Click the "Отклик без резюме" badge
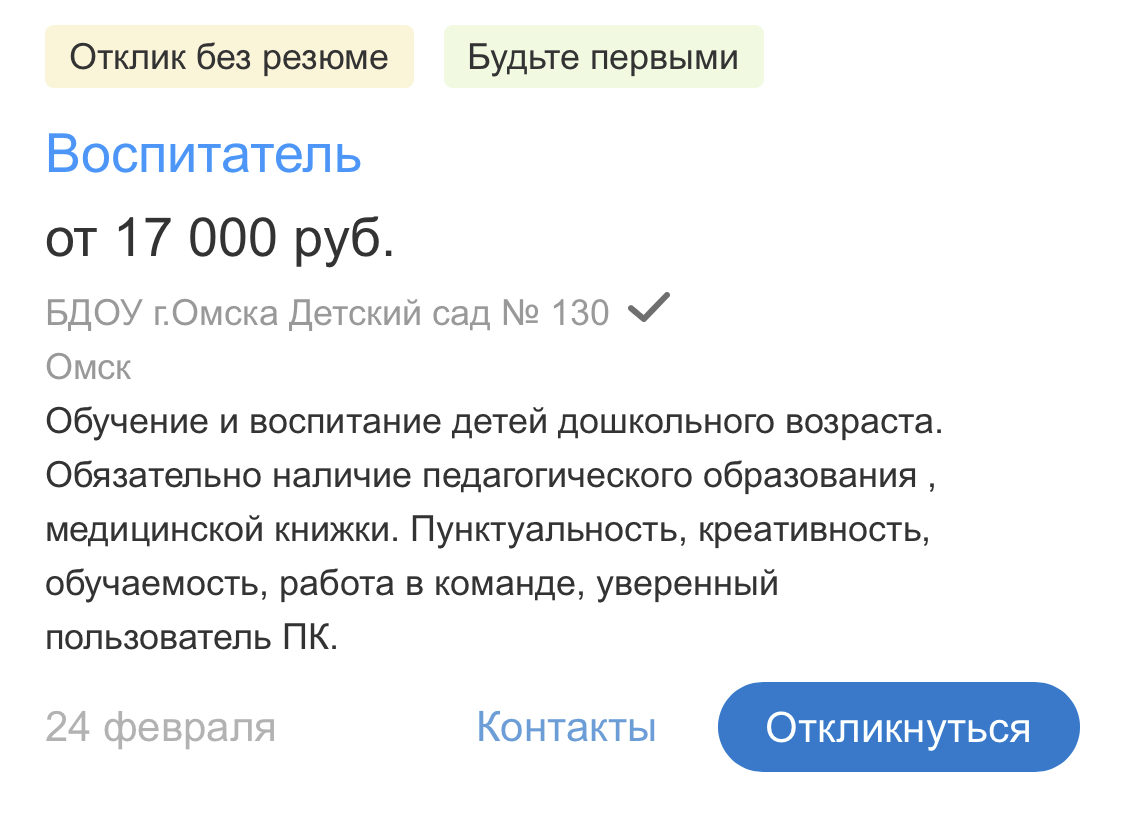Viewport: 1125px width, 835px height. pos(229,57)
